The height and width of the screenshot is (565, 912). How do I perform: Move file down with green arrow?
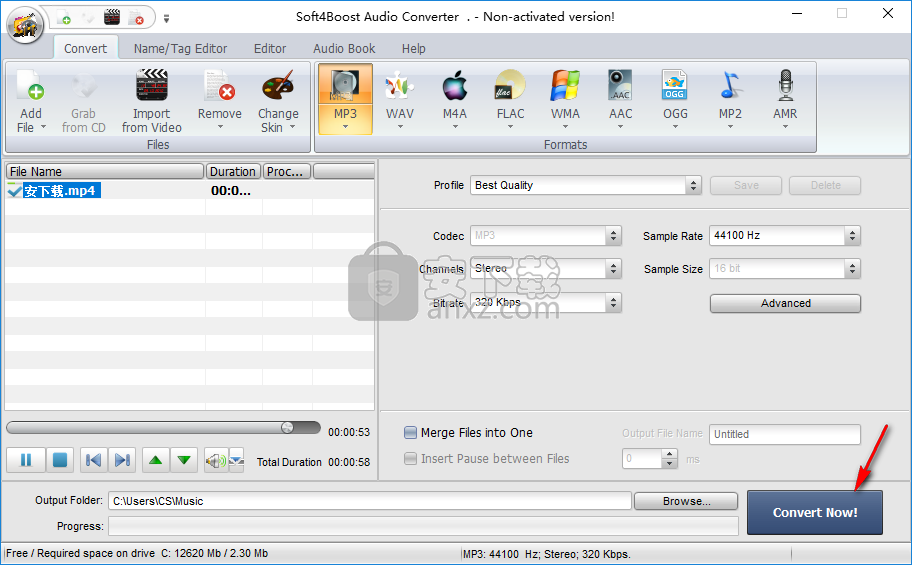click(x=184, y=460)
